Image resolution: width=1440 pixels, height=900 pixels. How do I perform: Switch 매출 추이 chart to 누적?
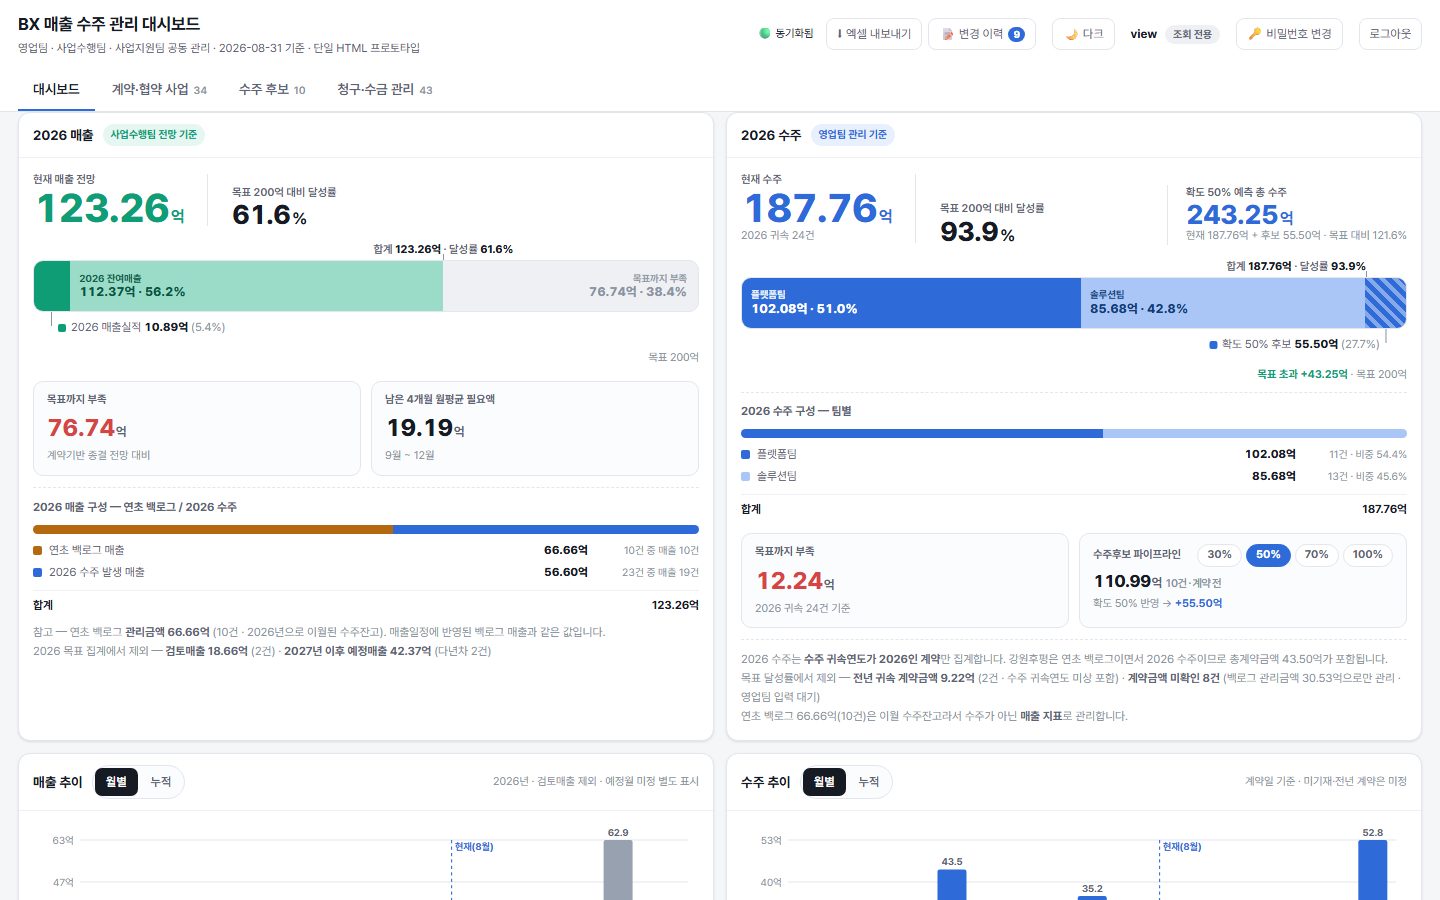point(161,782)
